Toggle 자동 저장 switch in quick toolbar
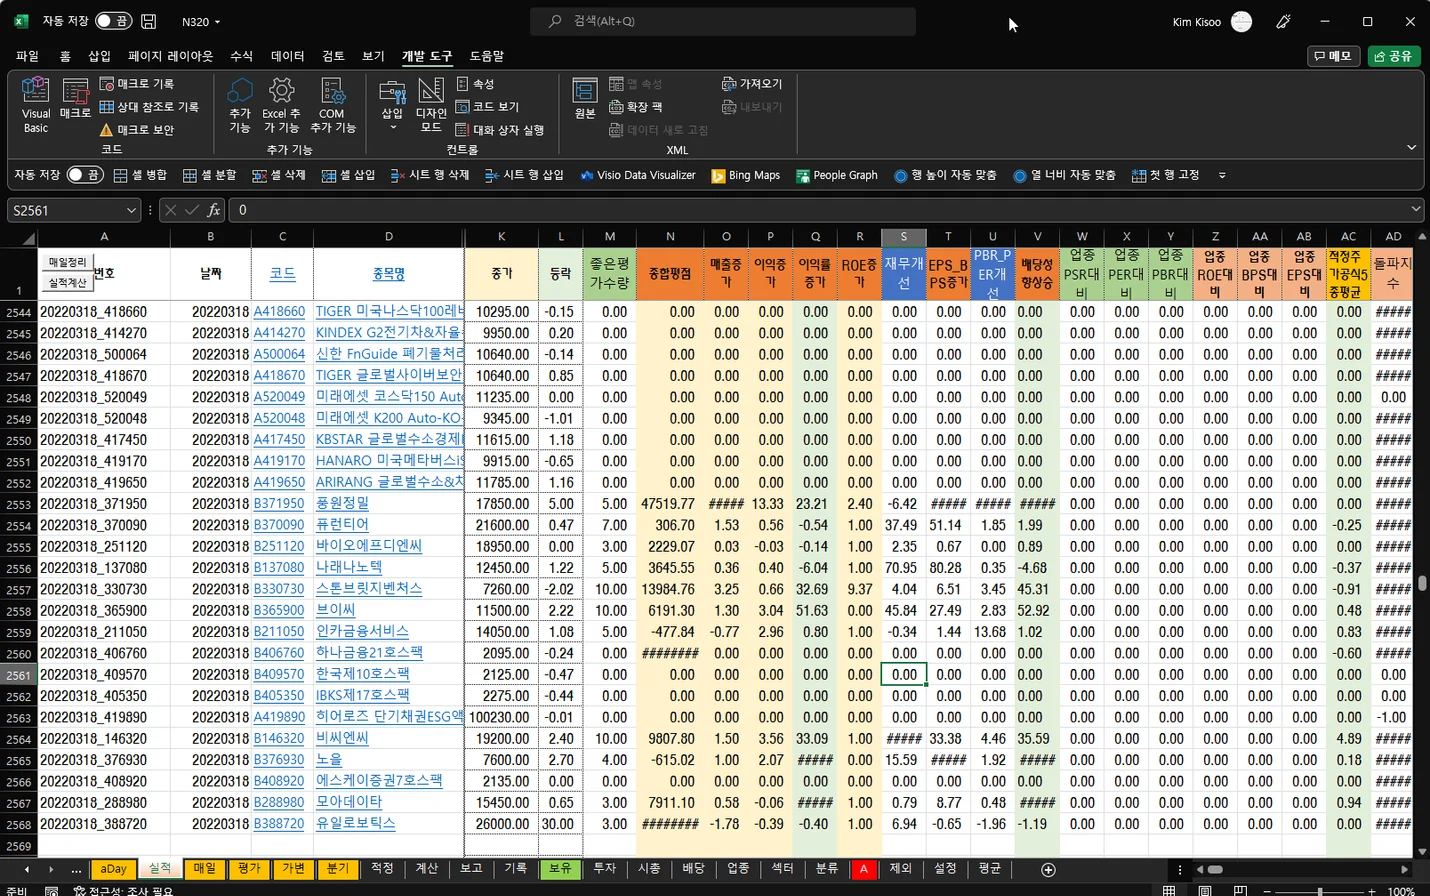Screen dimensions: 1430x896 pos(85,175)
